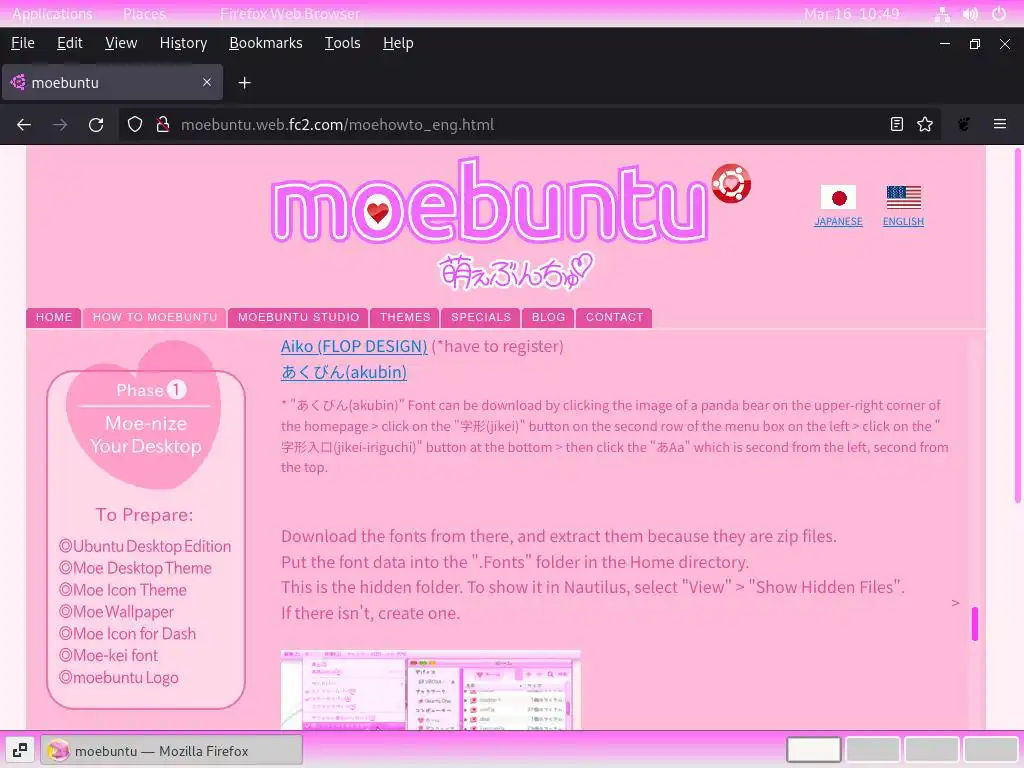Click the Moe Wallpaper list item
This screenshot has width=1024, height=768.
[x=116, y=612]
